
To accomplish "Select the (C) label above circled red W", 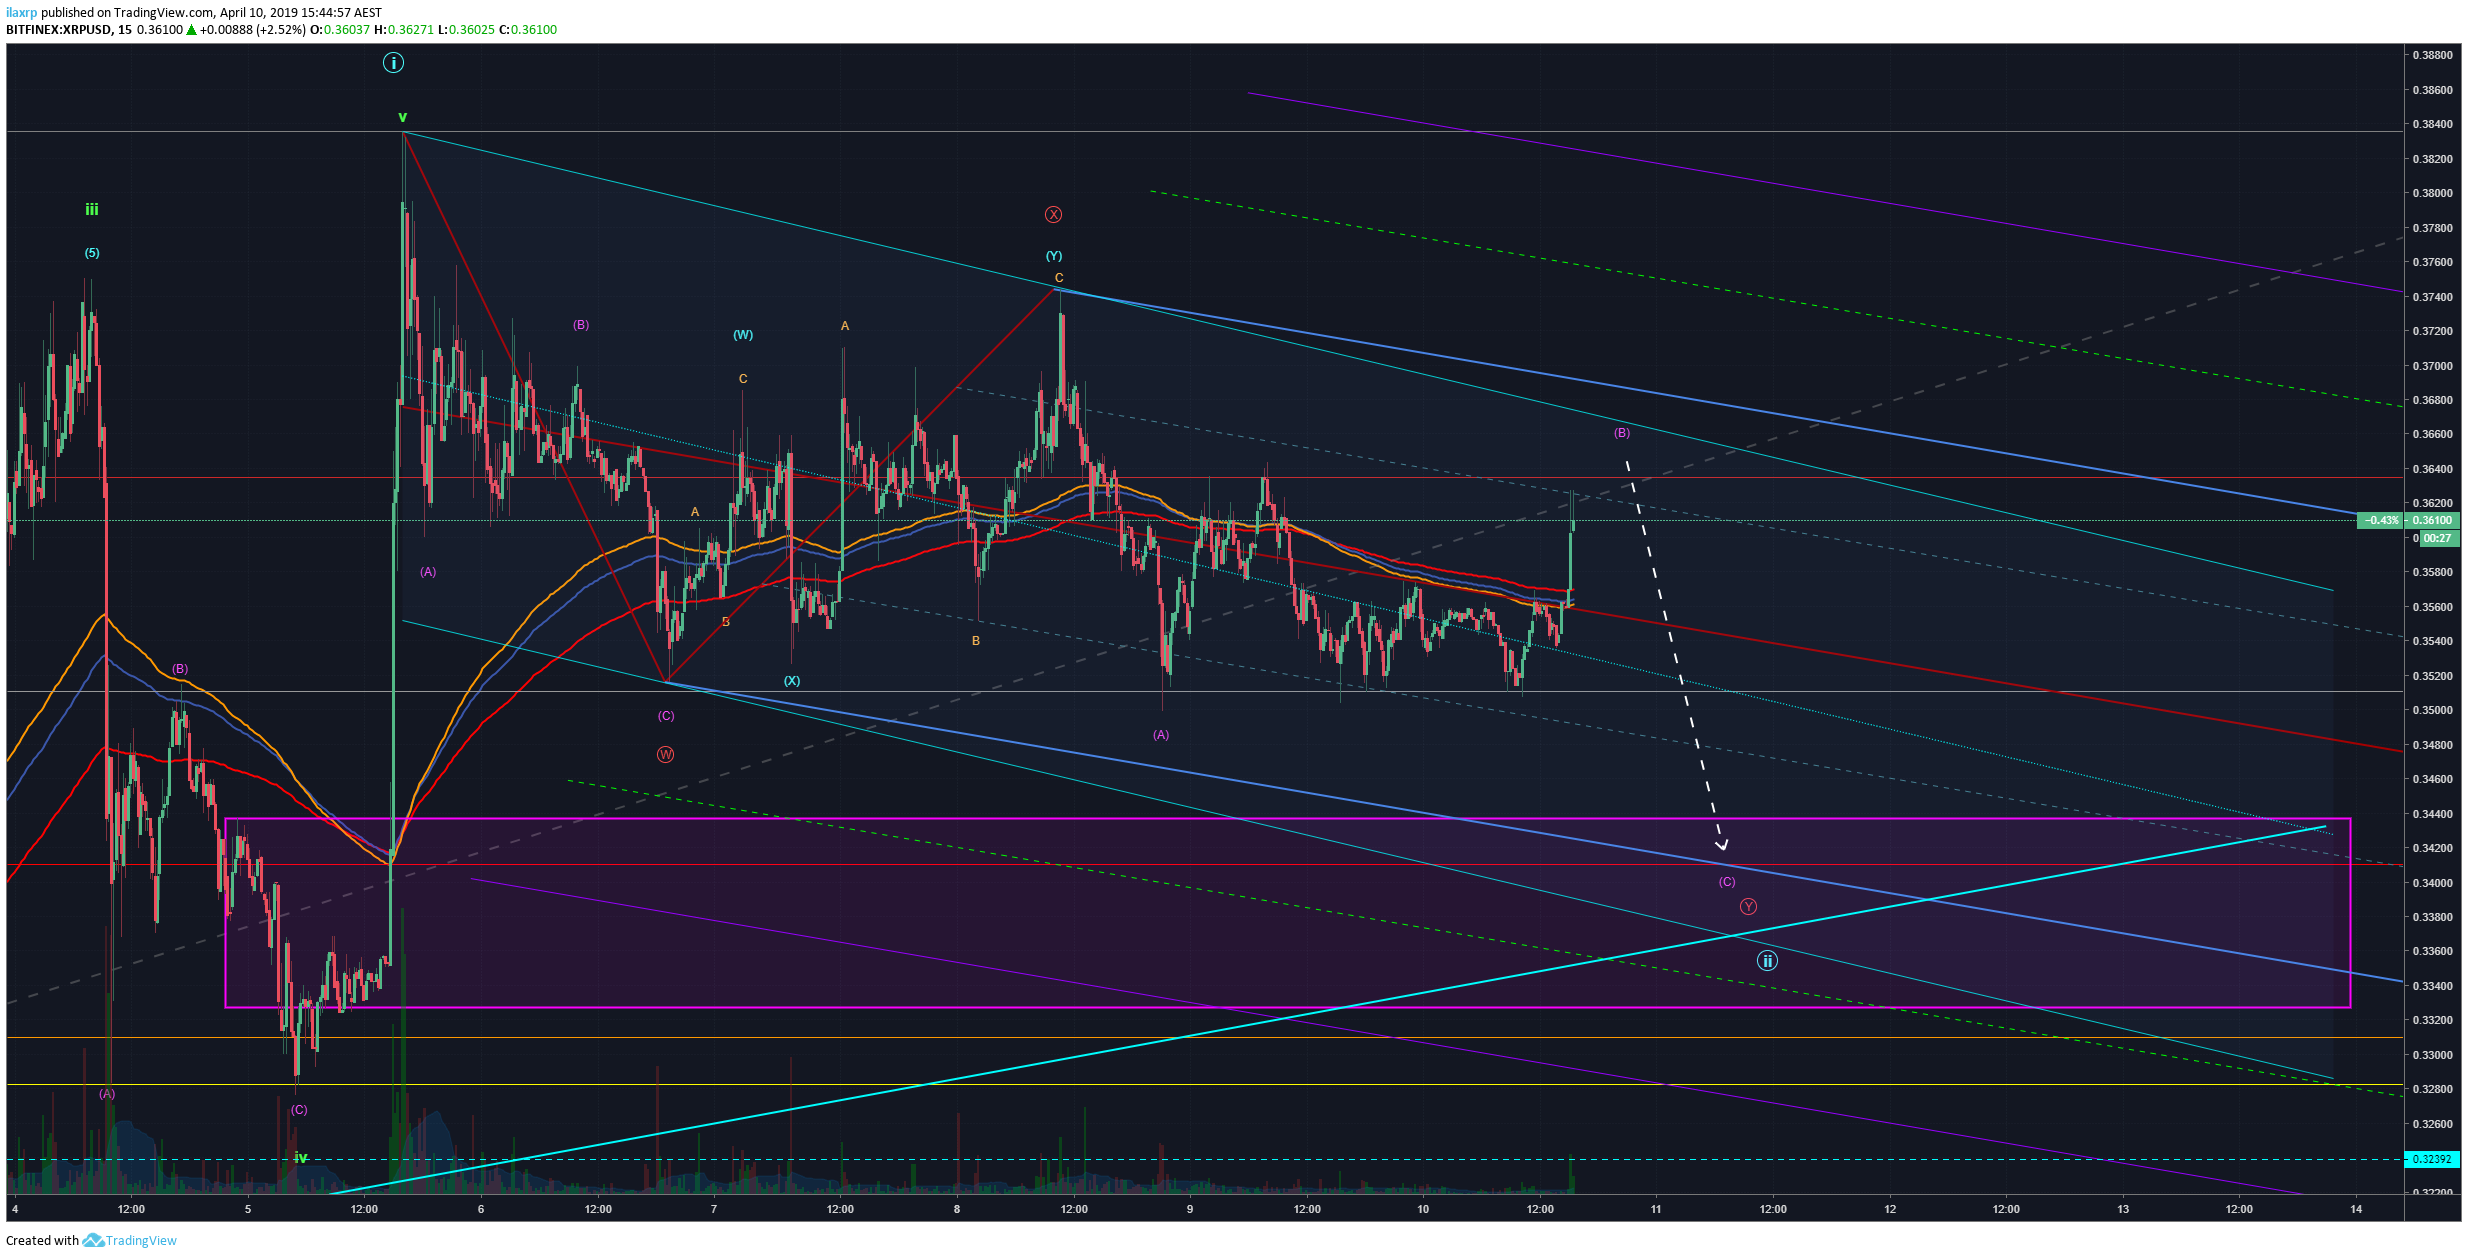I will click(x=666, y=716).
